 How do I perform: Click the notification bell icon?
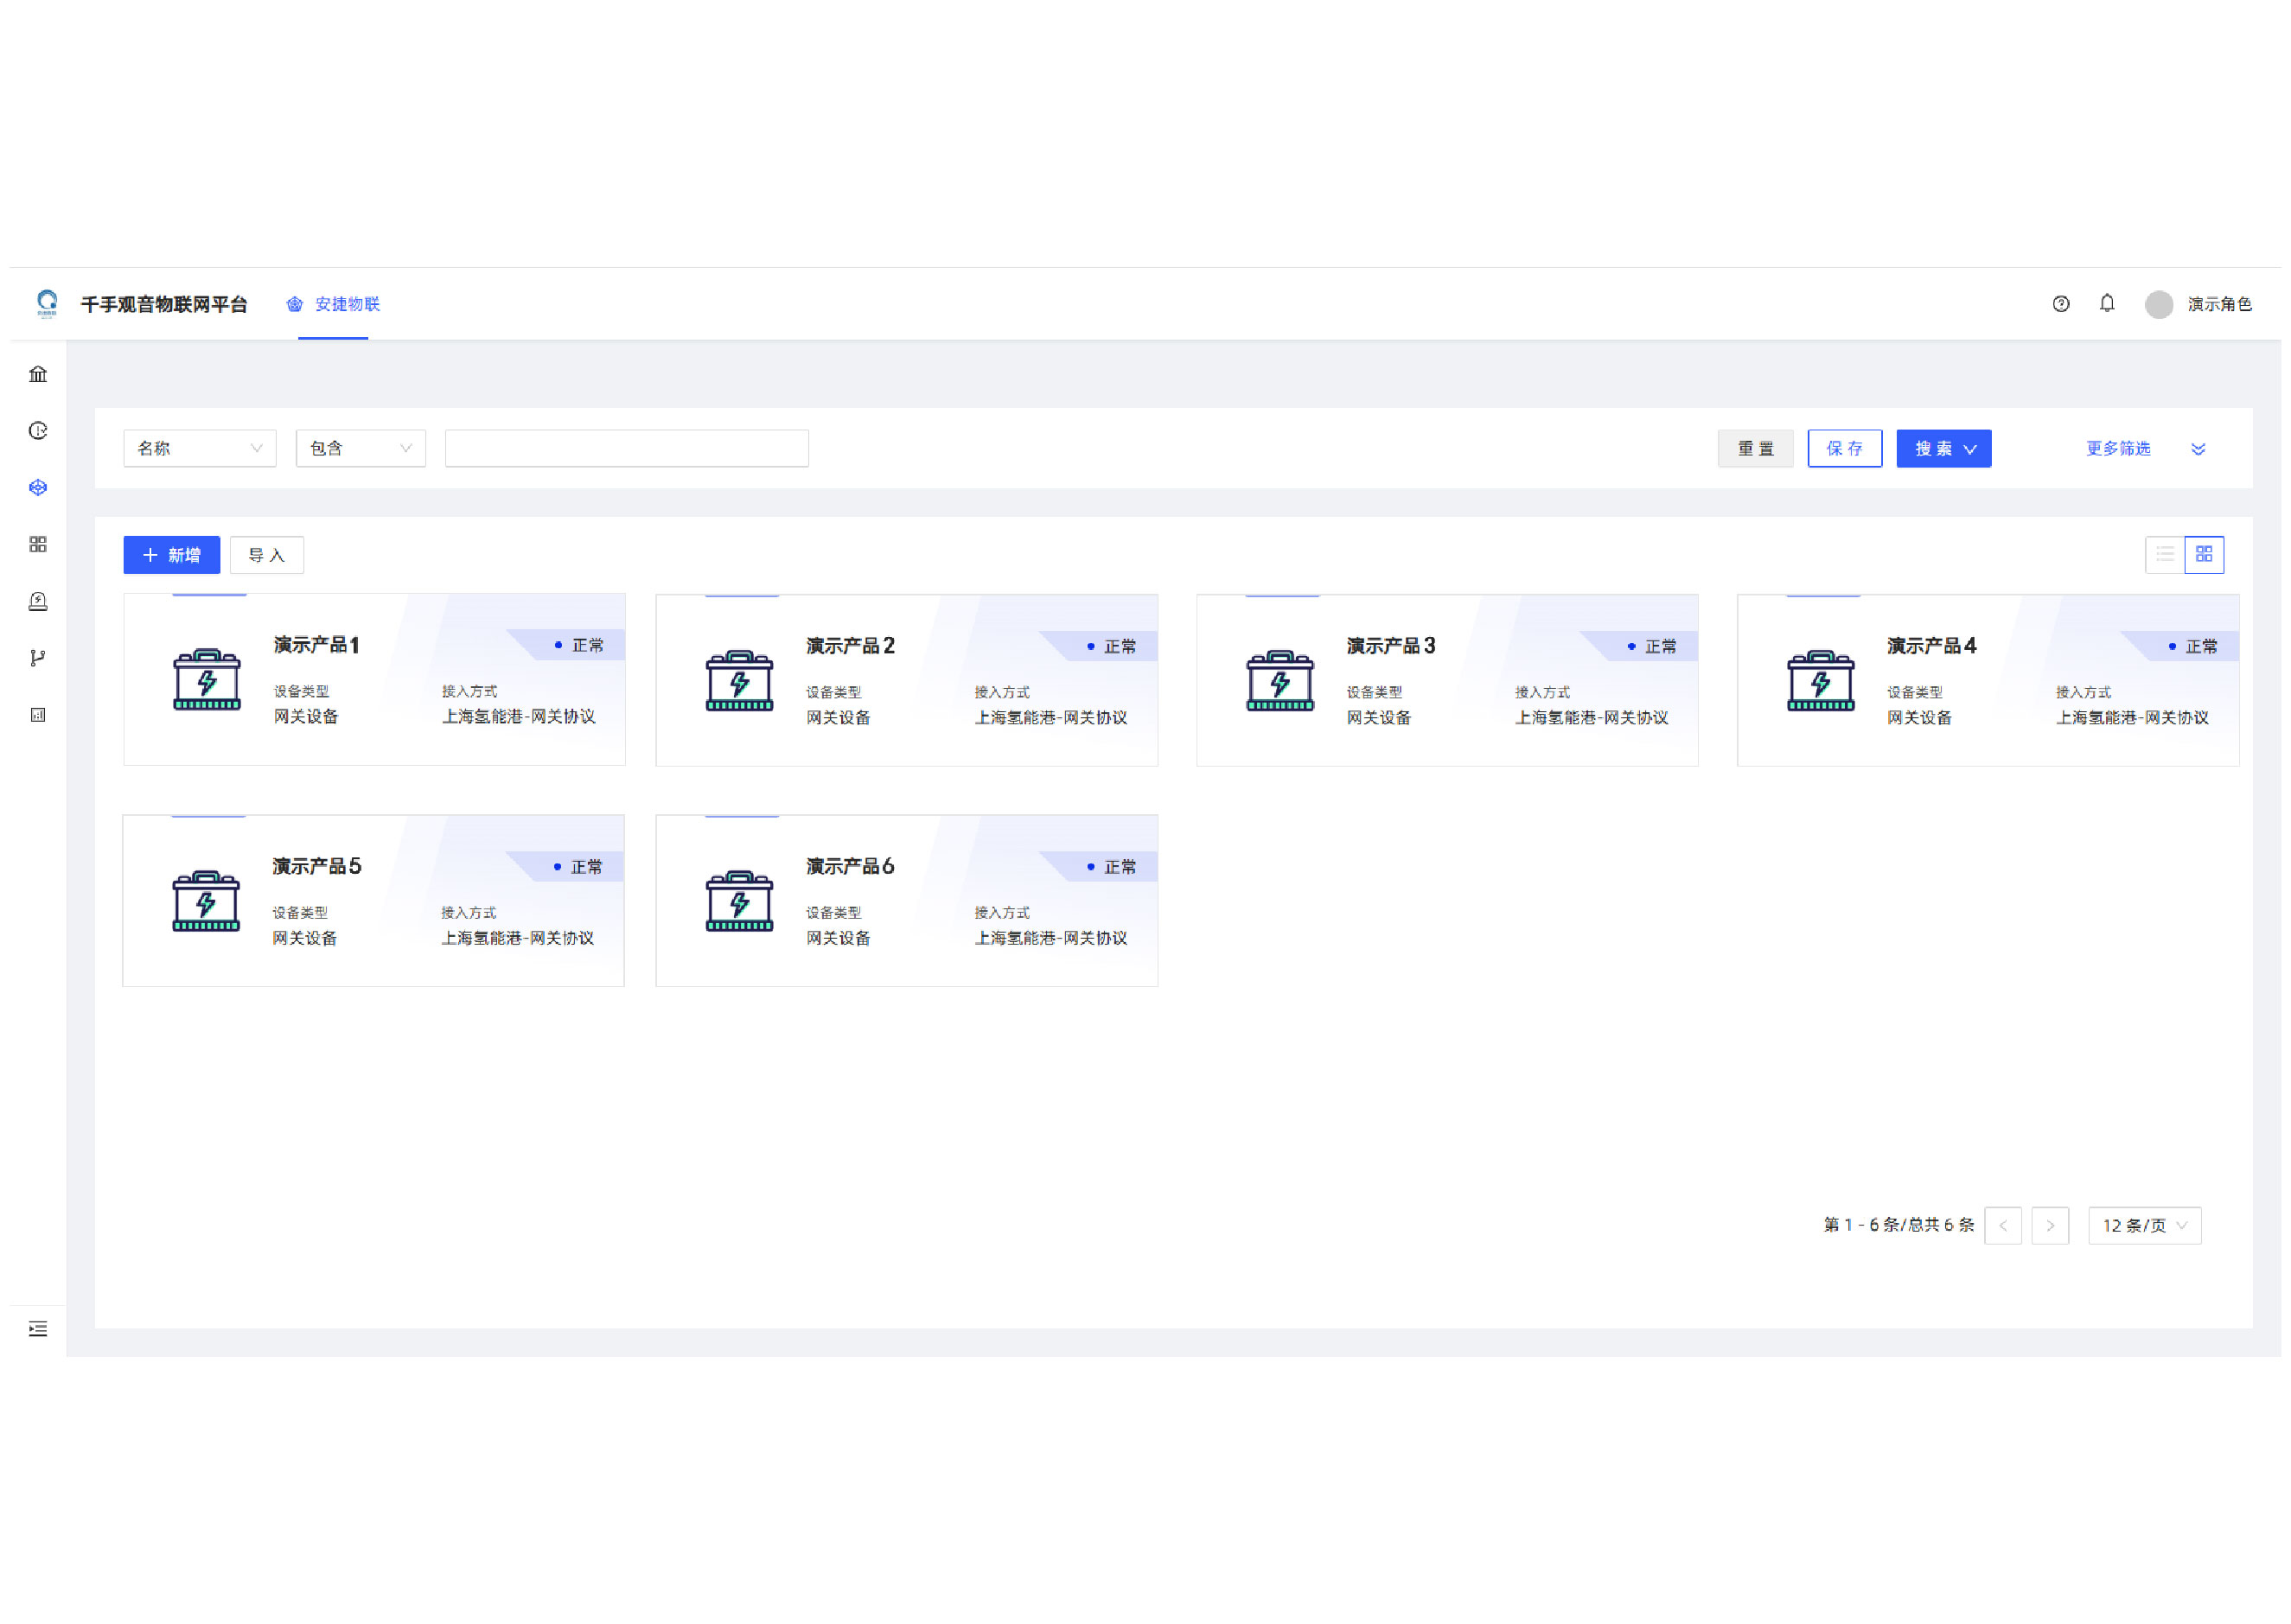click(x=2106, y=303)
